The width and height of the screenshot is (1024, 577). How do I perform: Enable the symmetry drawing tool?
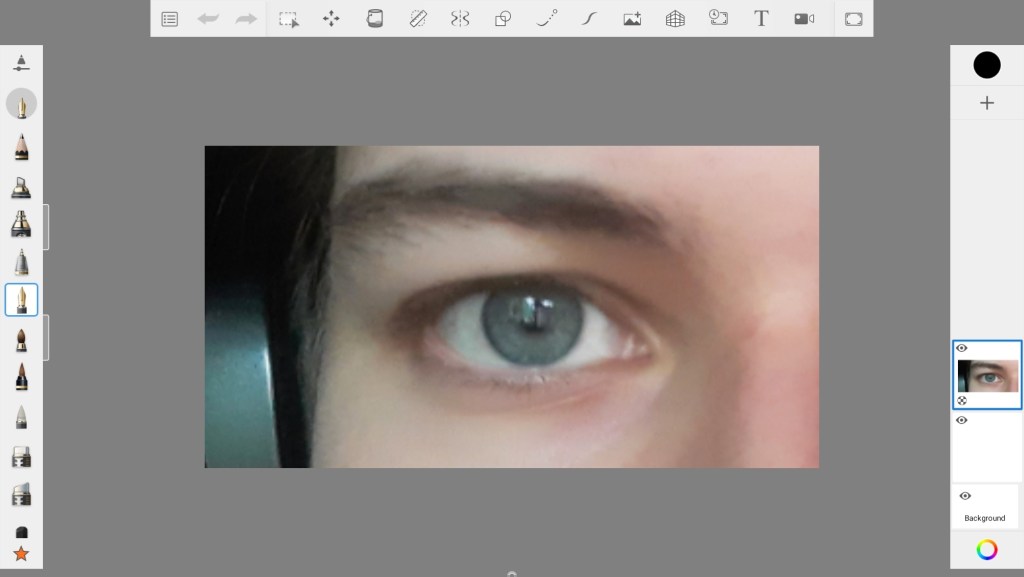(x=460, y=19)
